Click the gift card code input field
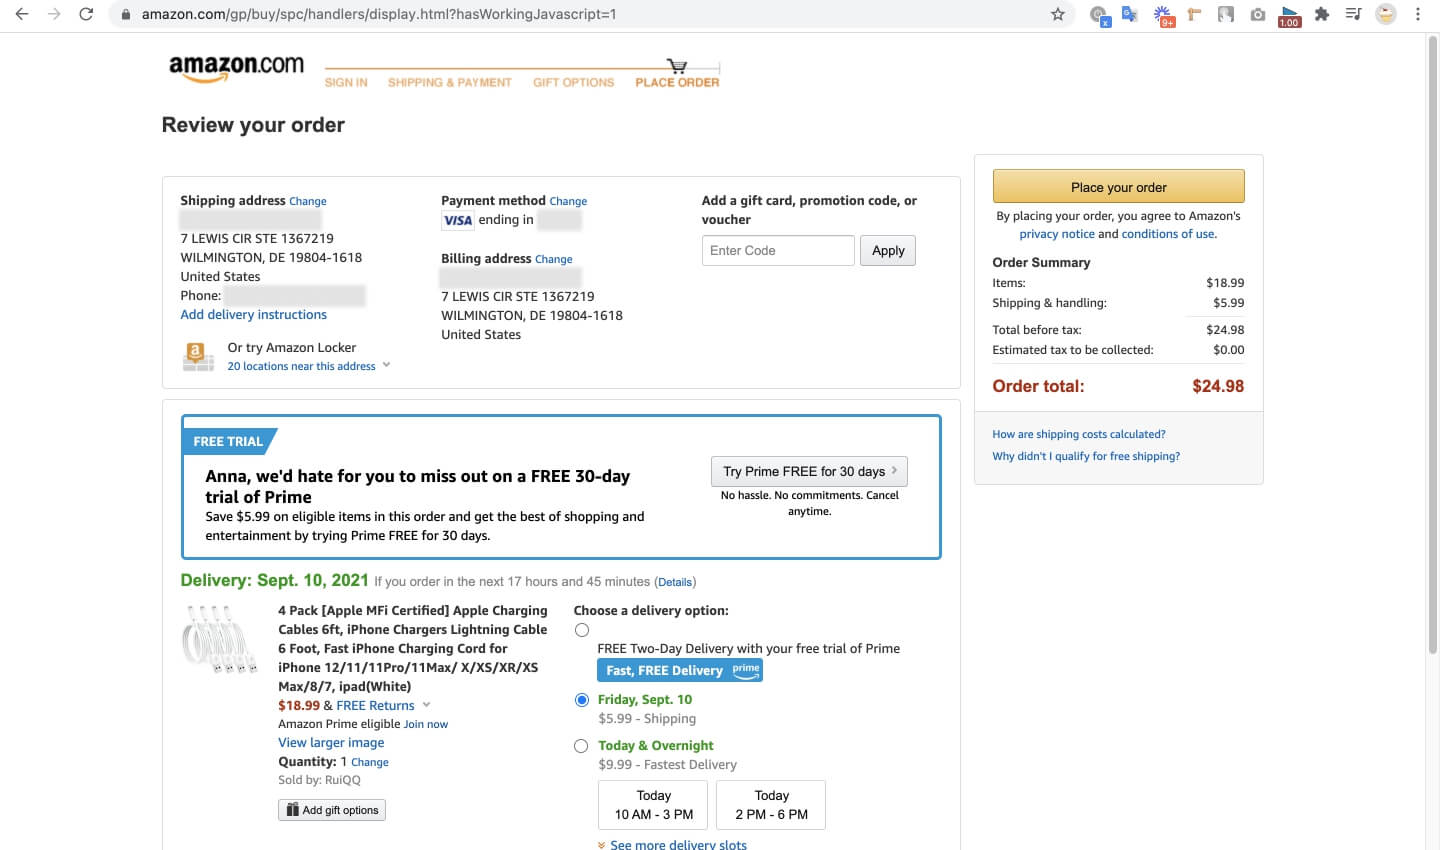The image size is (1440, 850). point(778,251)
